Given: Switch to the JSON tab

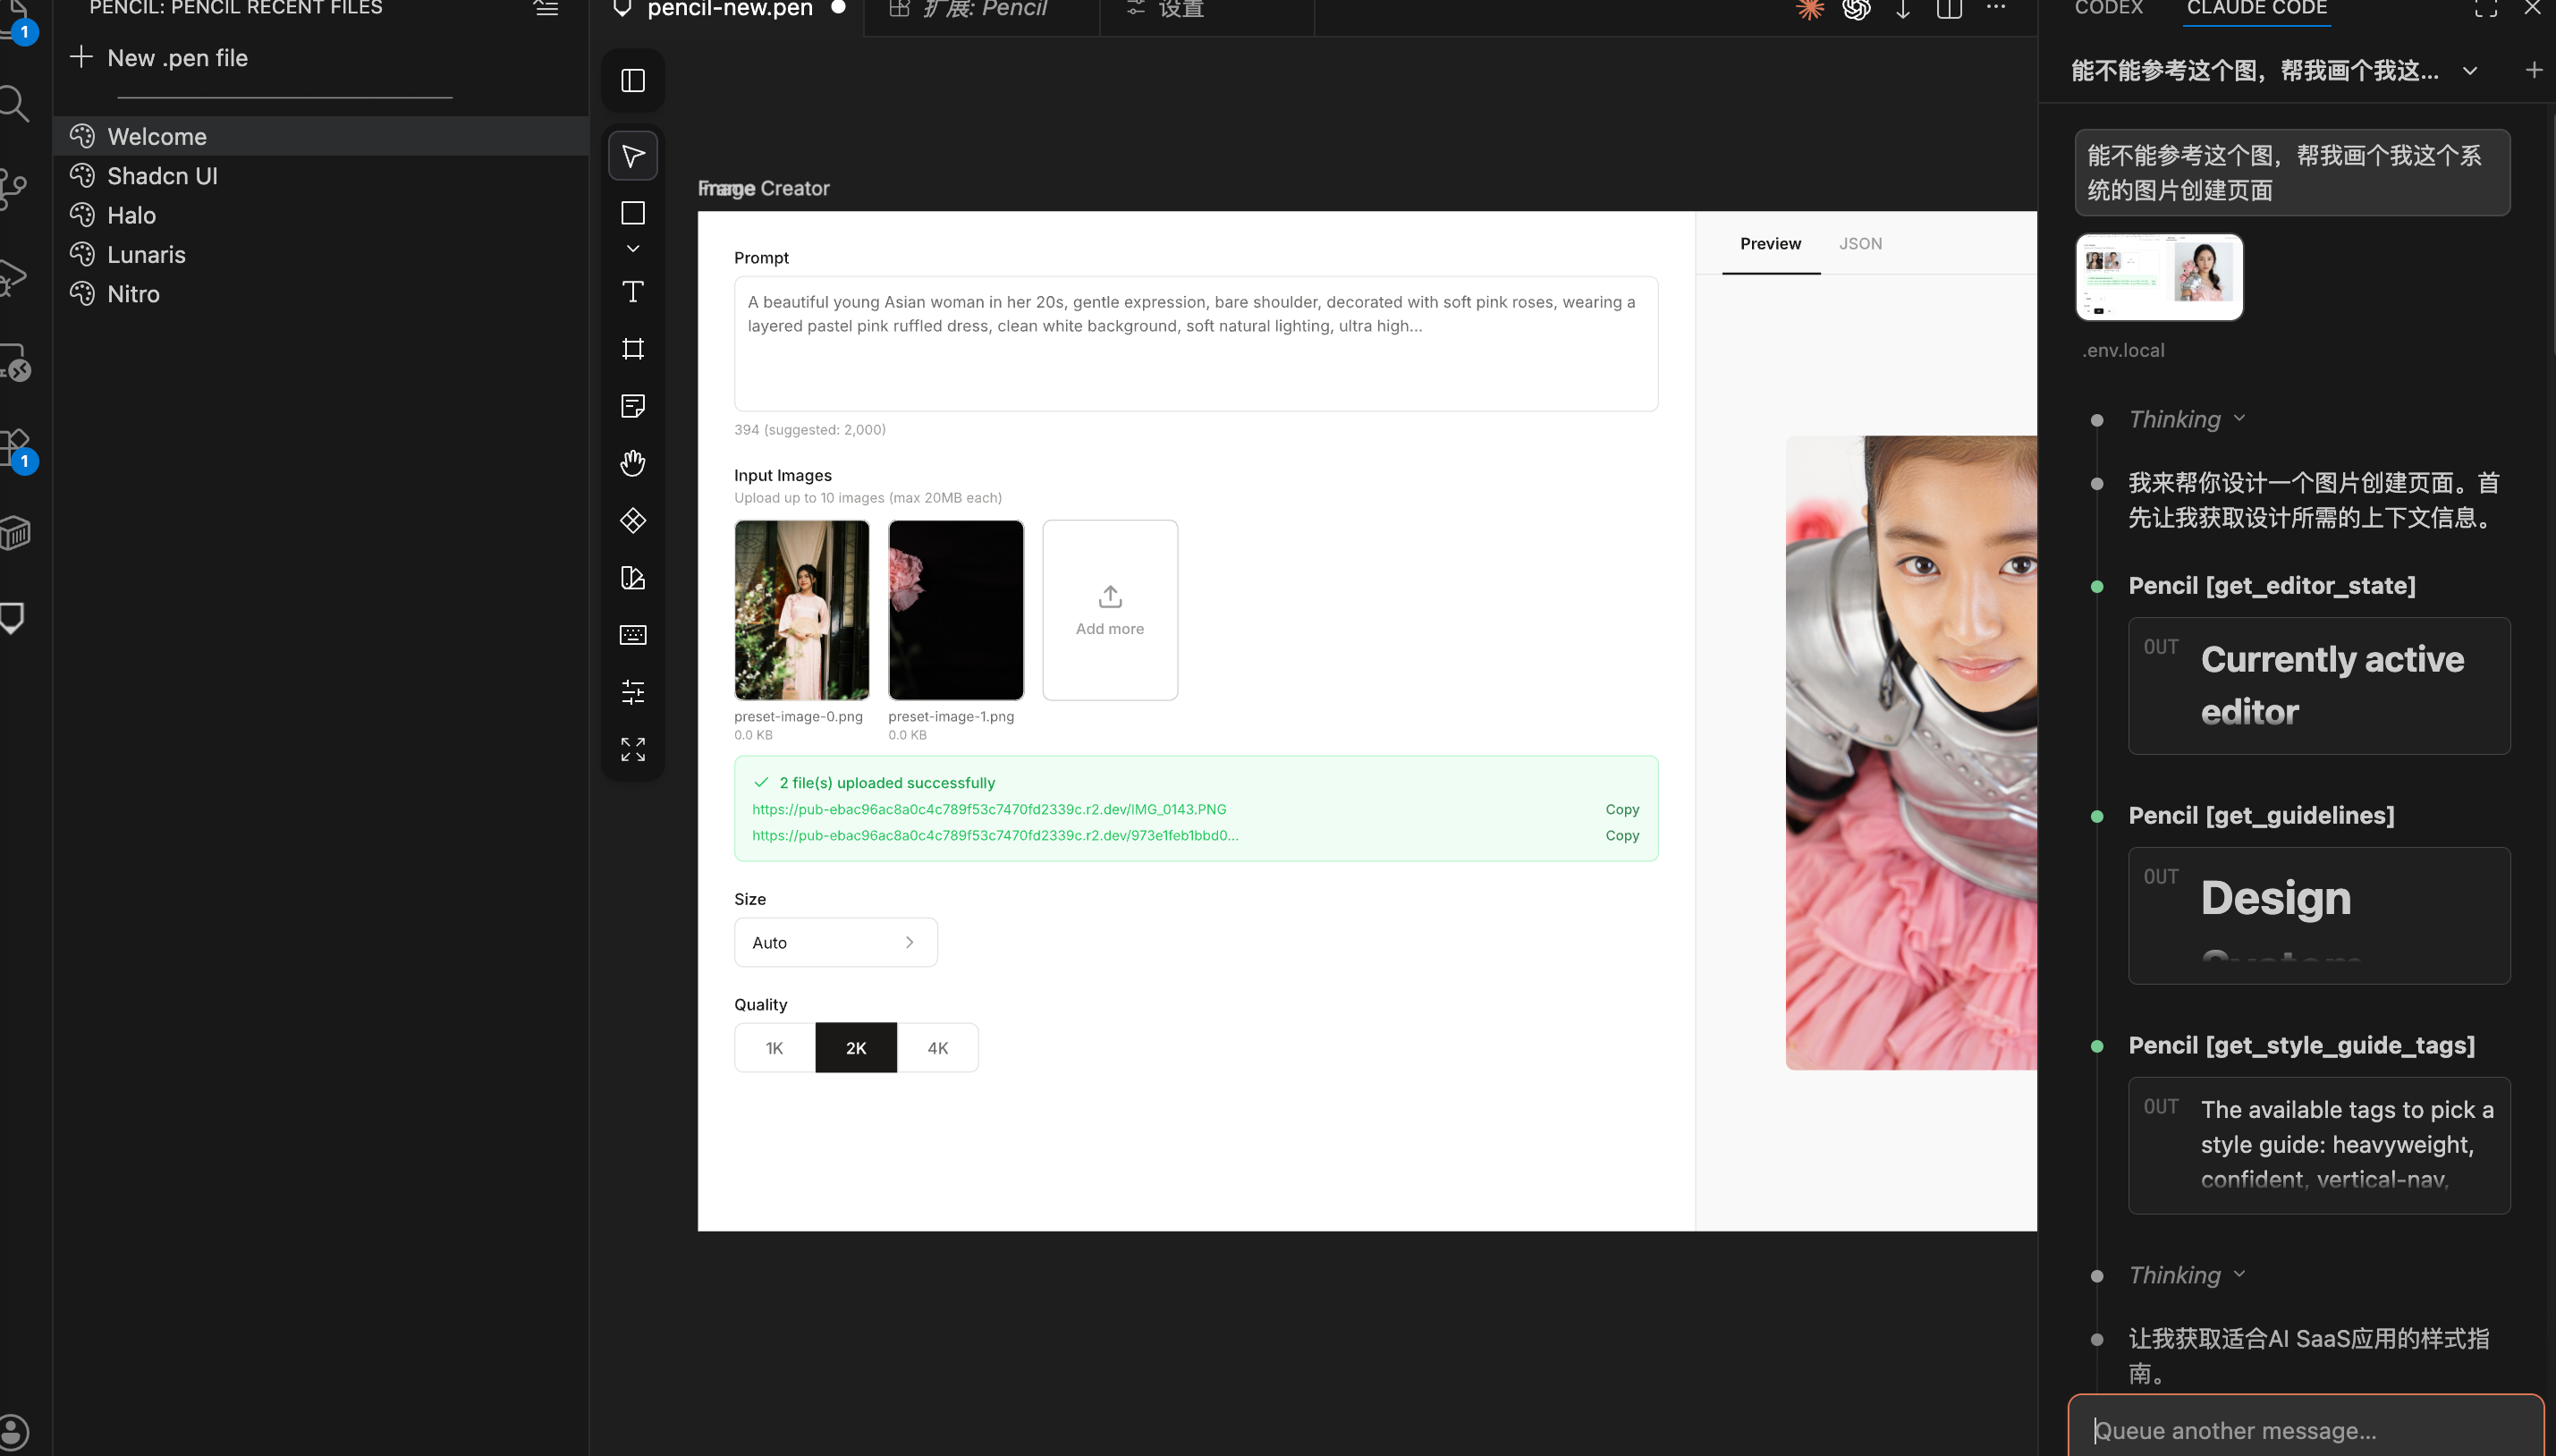Looking at the screenshot, I should coord(1860,244).
